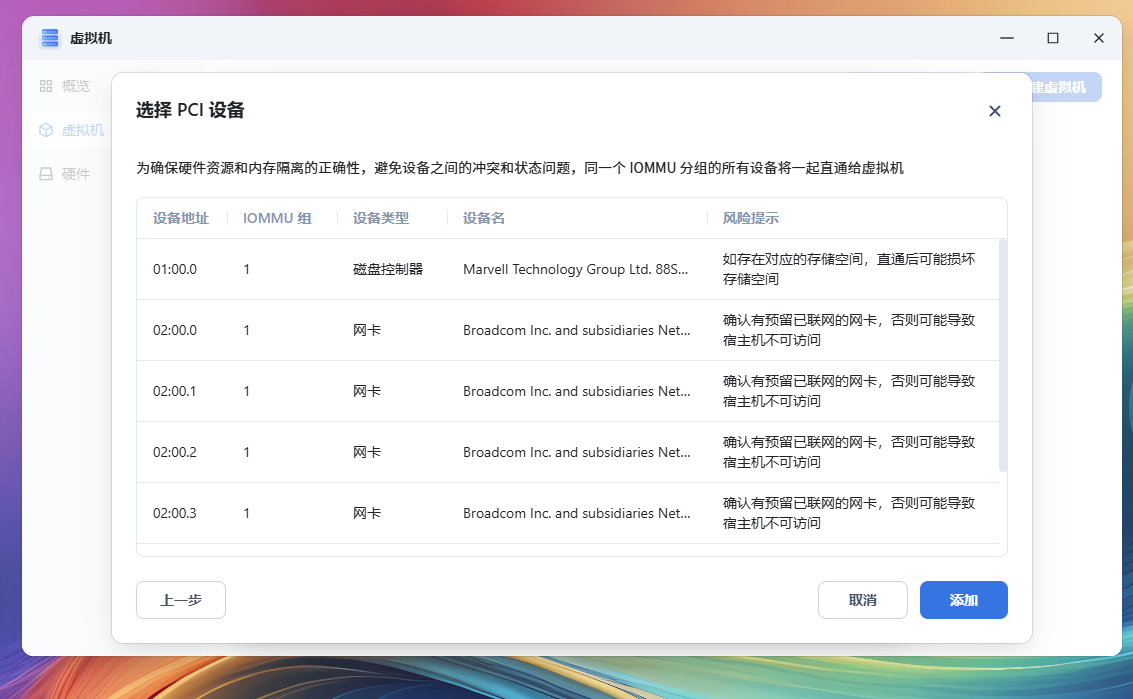The height and width of the screenshot is (699, 1133).
Task: Click the device list vertical scrollbar
Action: (1002, 355)
